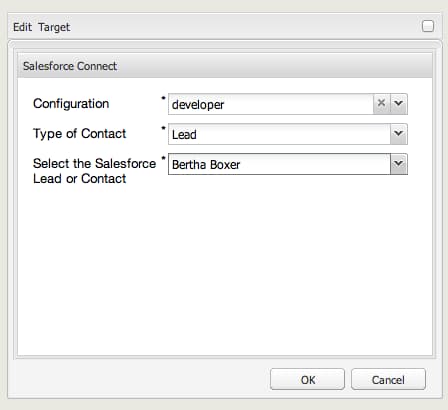This screenshot has height=410, width=448.
Task: Click the Edit Target dialog title
Action: pos(42,27)
